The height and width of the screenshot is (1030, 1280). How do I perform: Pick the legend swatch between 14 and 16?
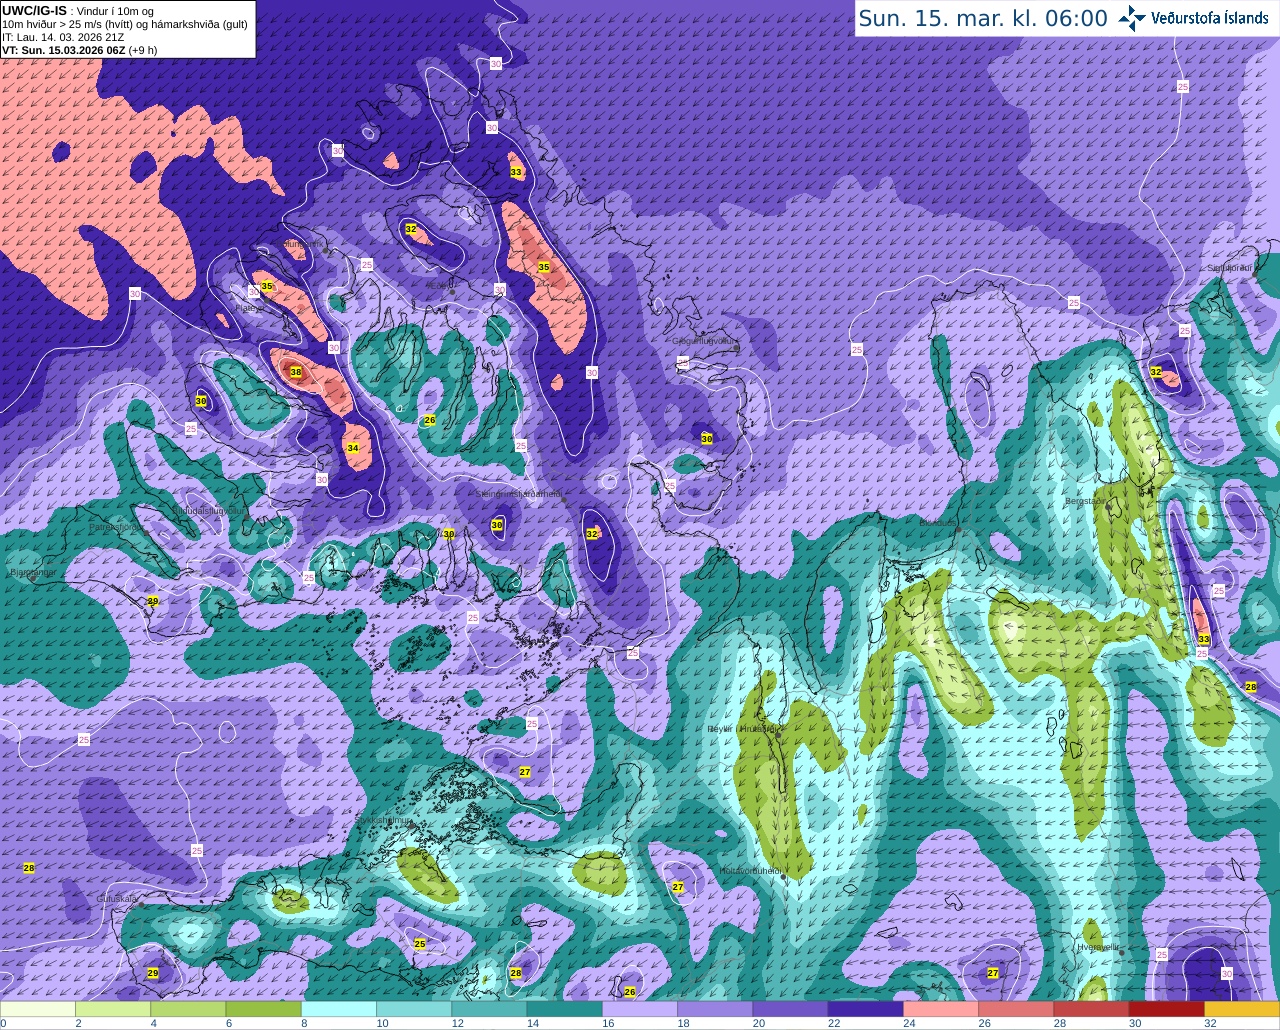[x=564, y=1009]
